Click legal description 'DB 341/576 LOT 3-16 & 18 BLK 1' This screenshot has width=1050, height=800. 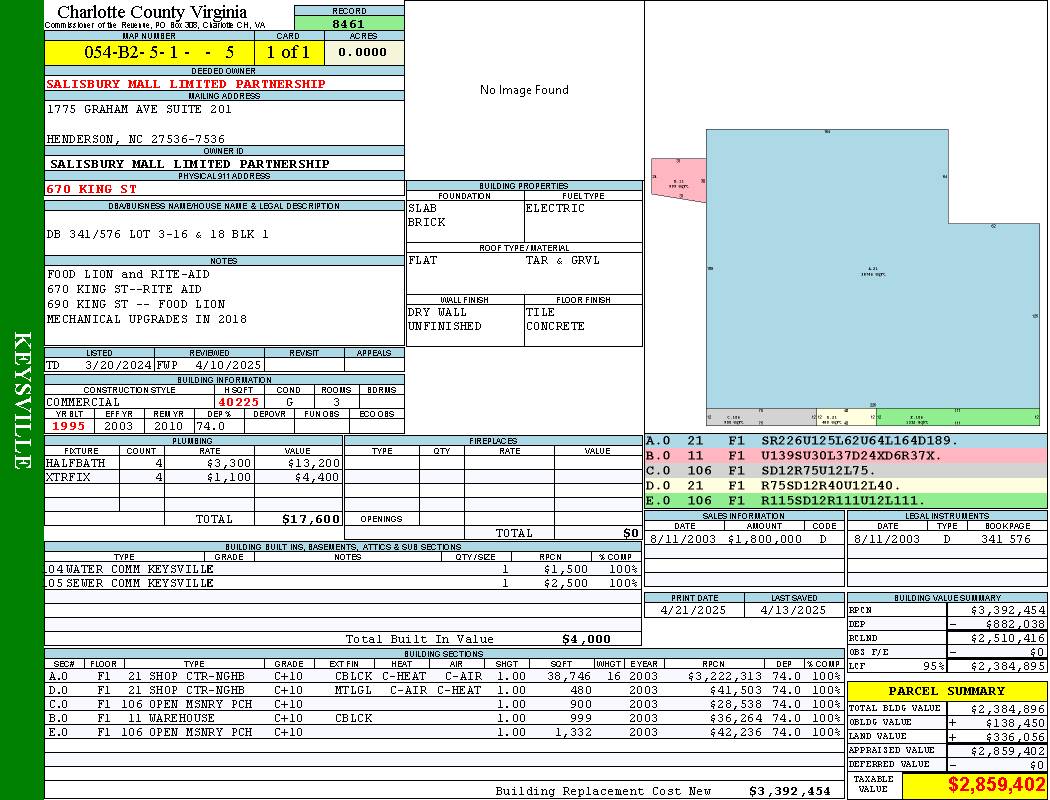(157, 234)
